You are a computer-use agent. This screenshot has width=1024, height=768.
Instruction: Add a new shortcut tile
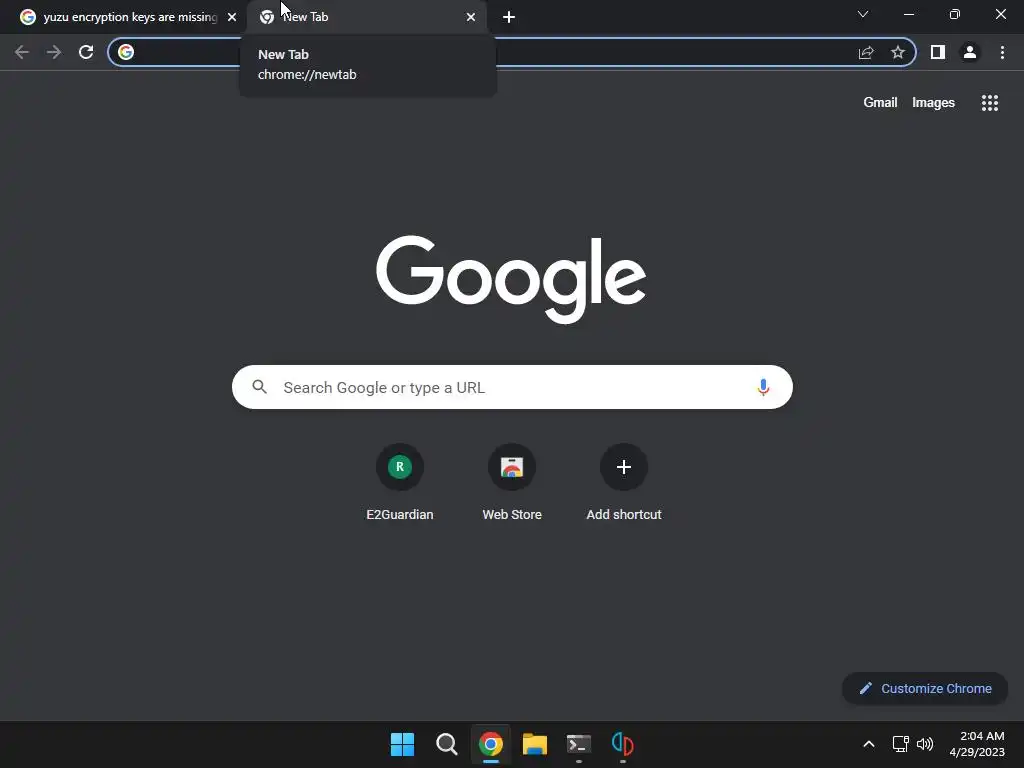tap(624, 482)
